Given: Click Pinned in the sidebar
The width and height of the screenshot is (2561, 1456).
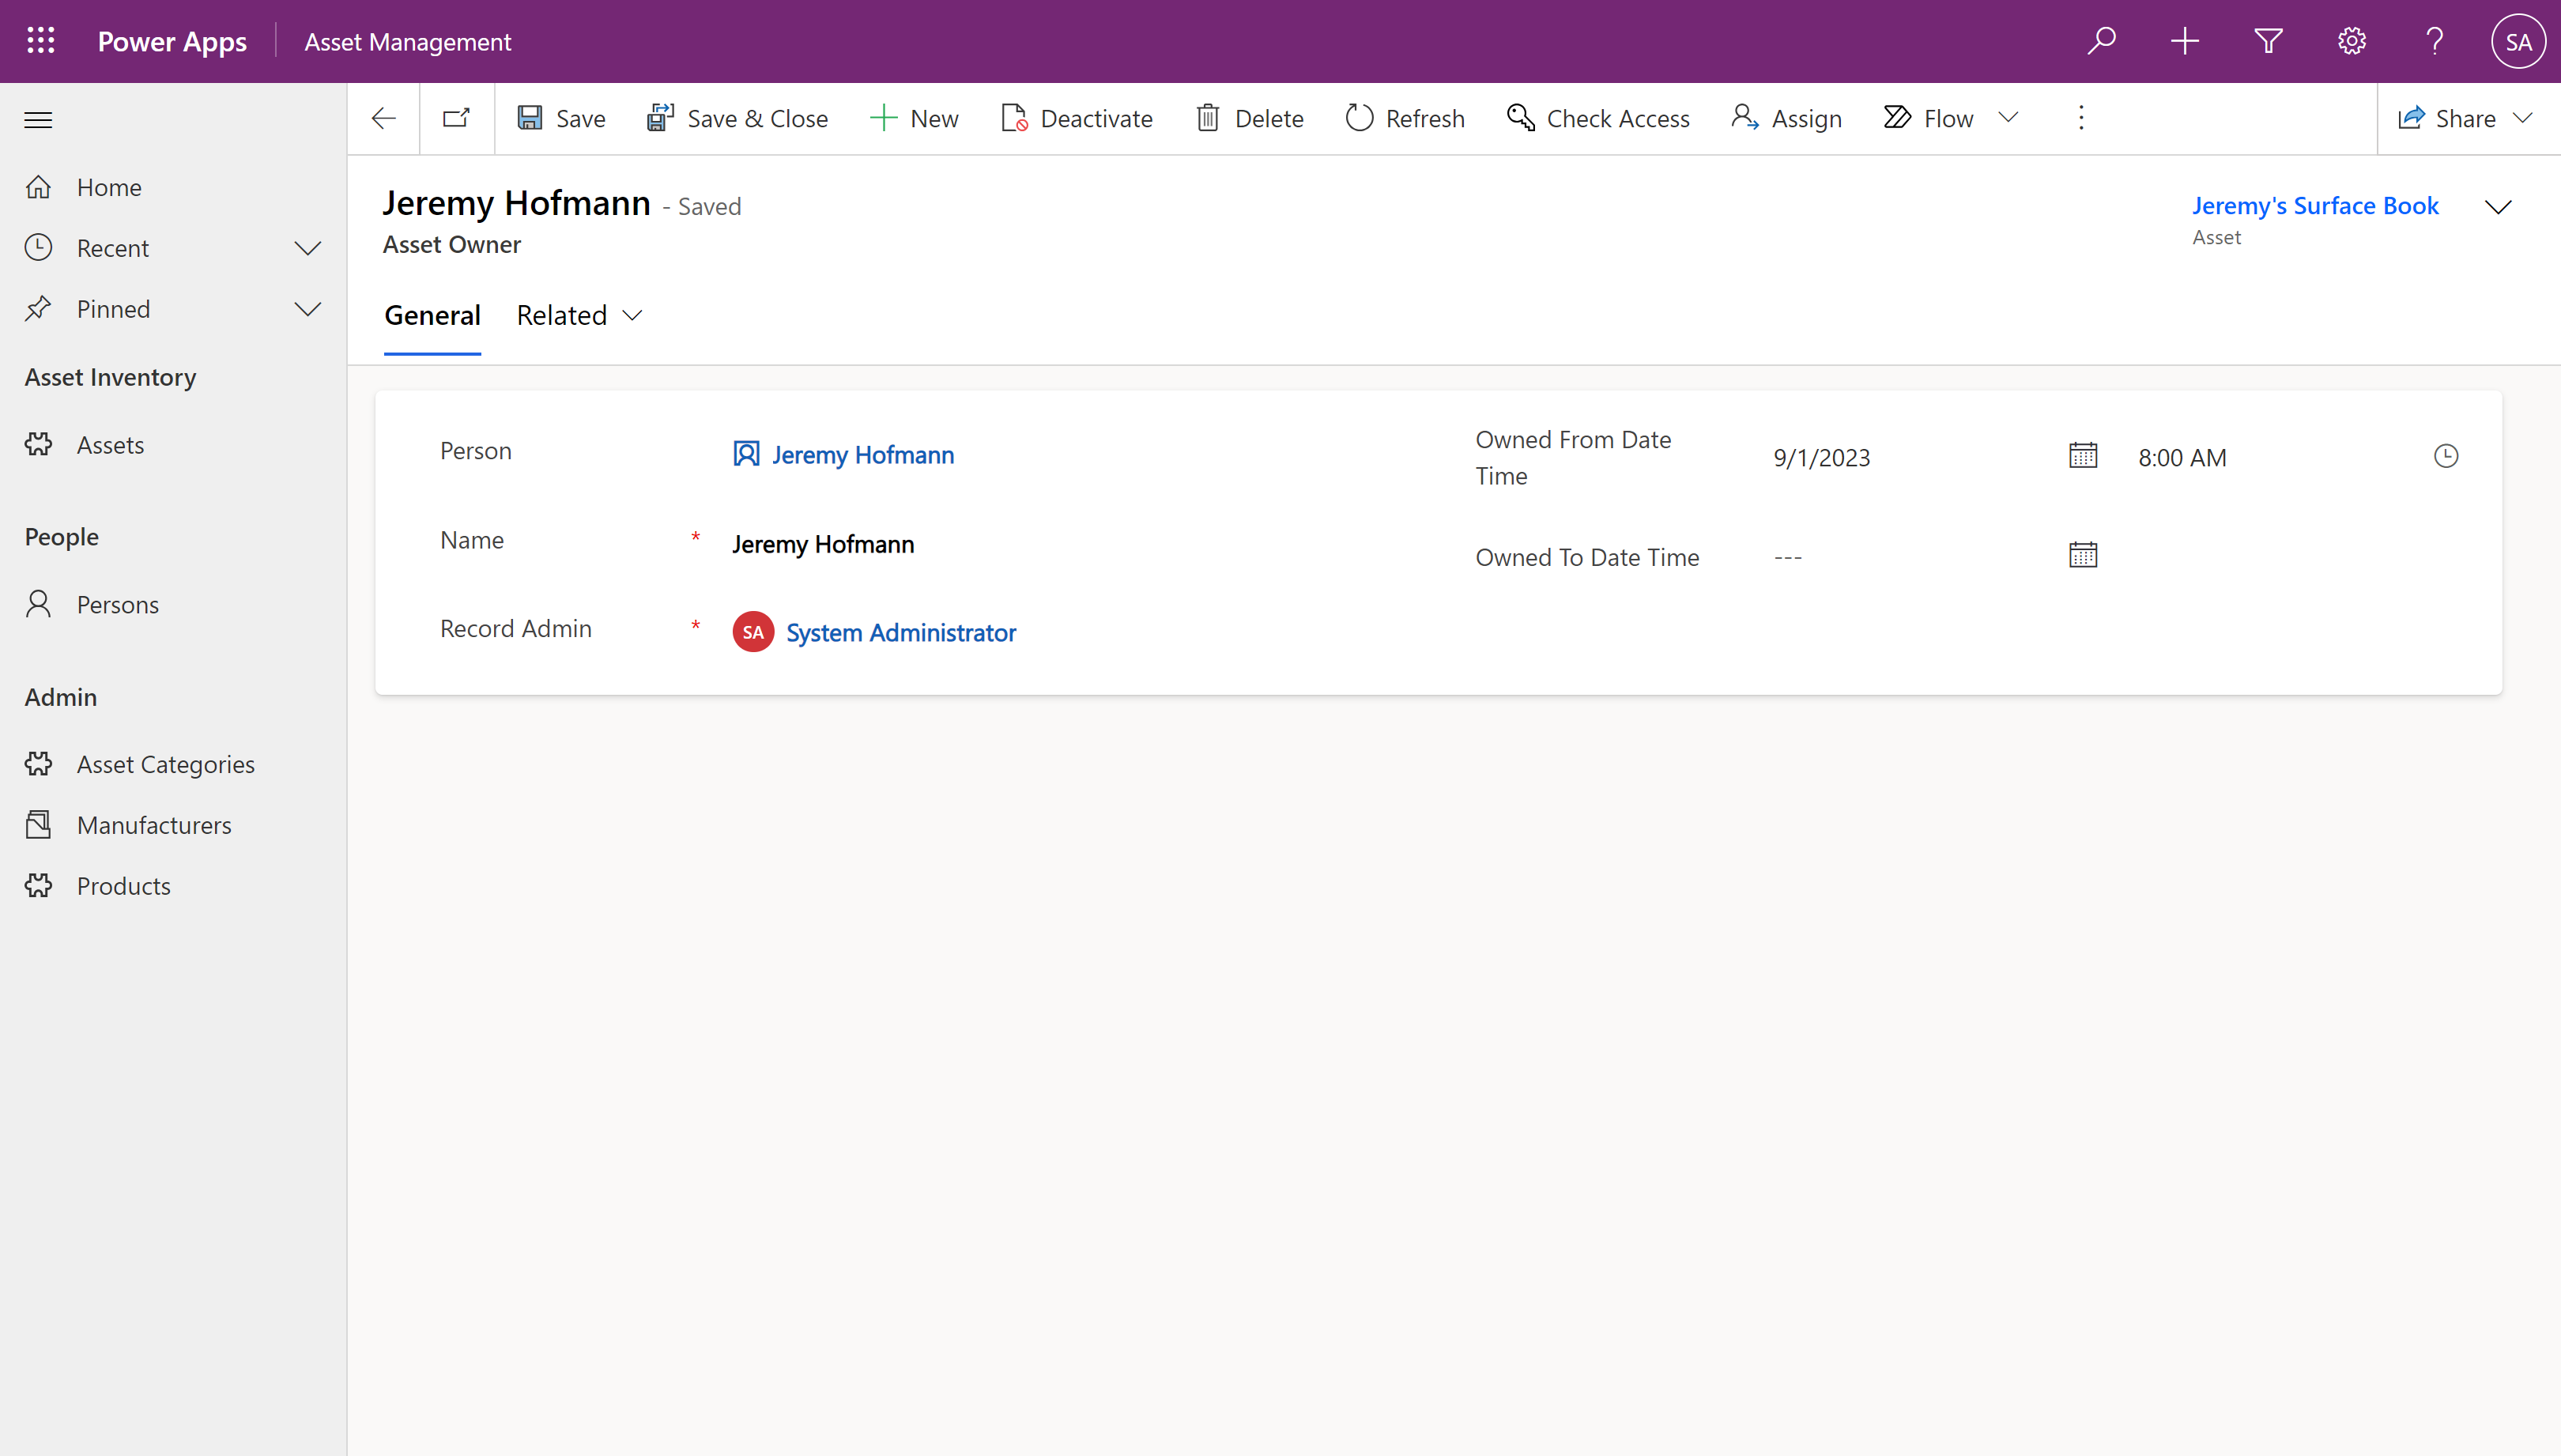Looking at the screenshot, I should click(x=113, y=309).
